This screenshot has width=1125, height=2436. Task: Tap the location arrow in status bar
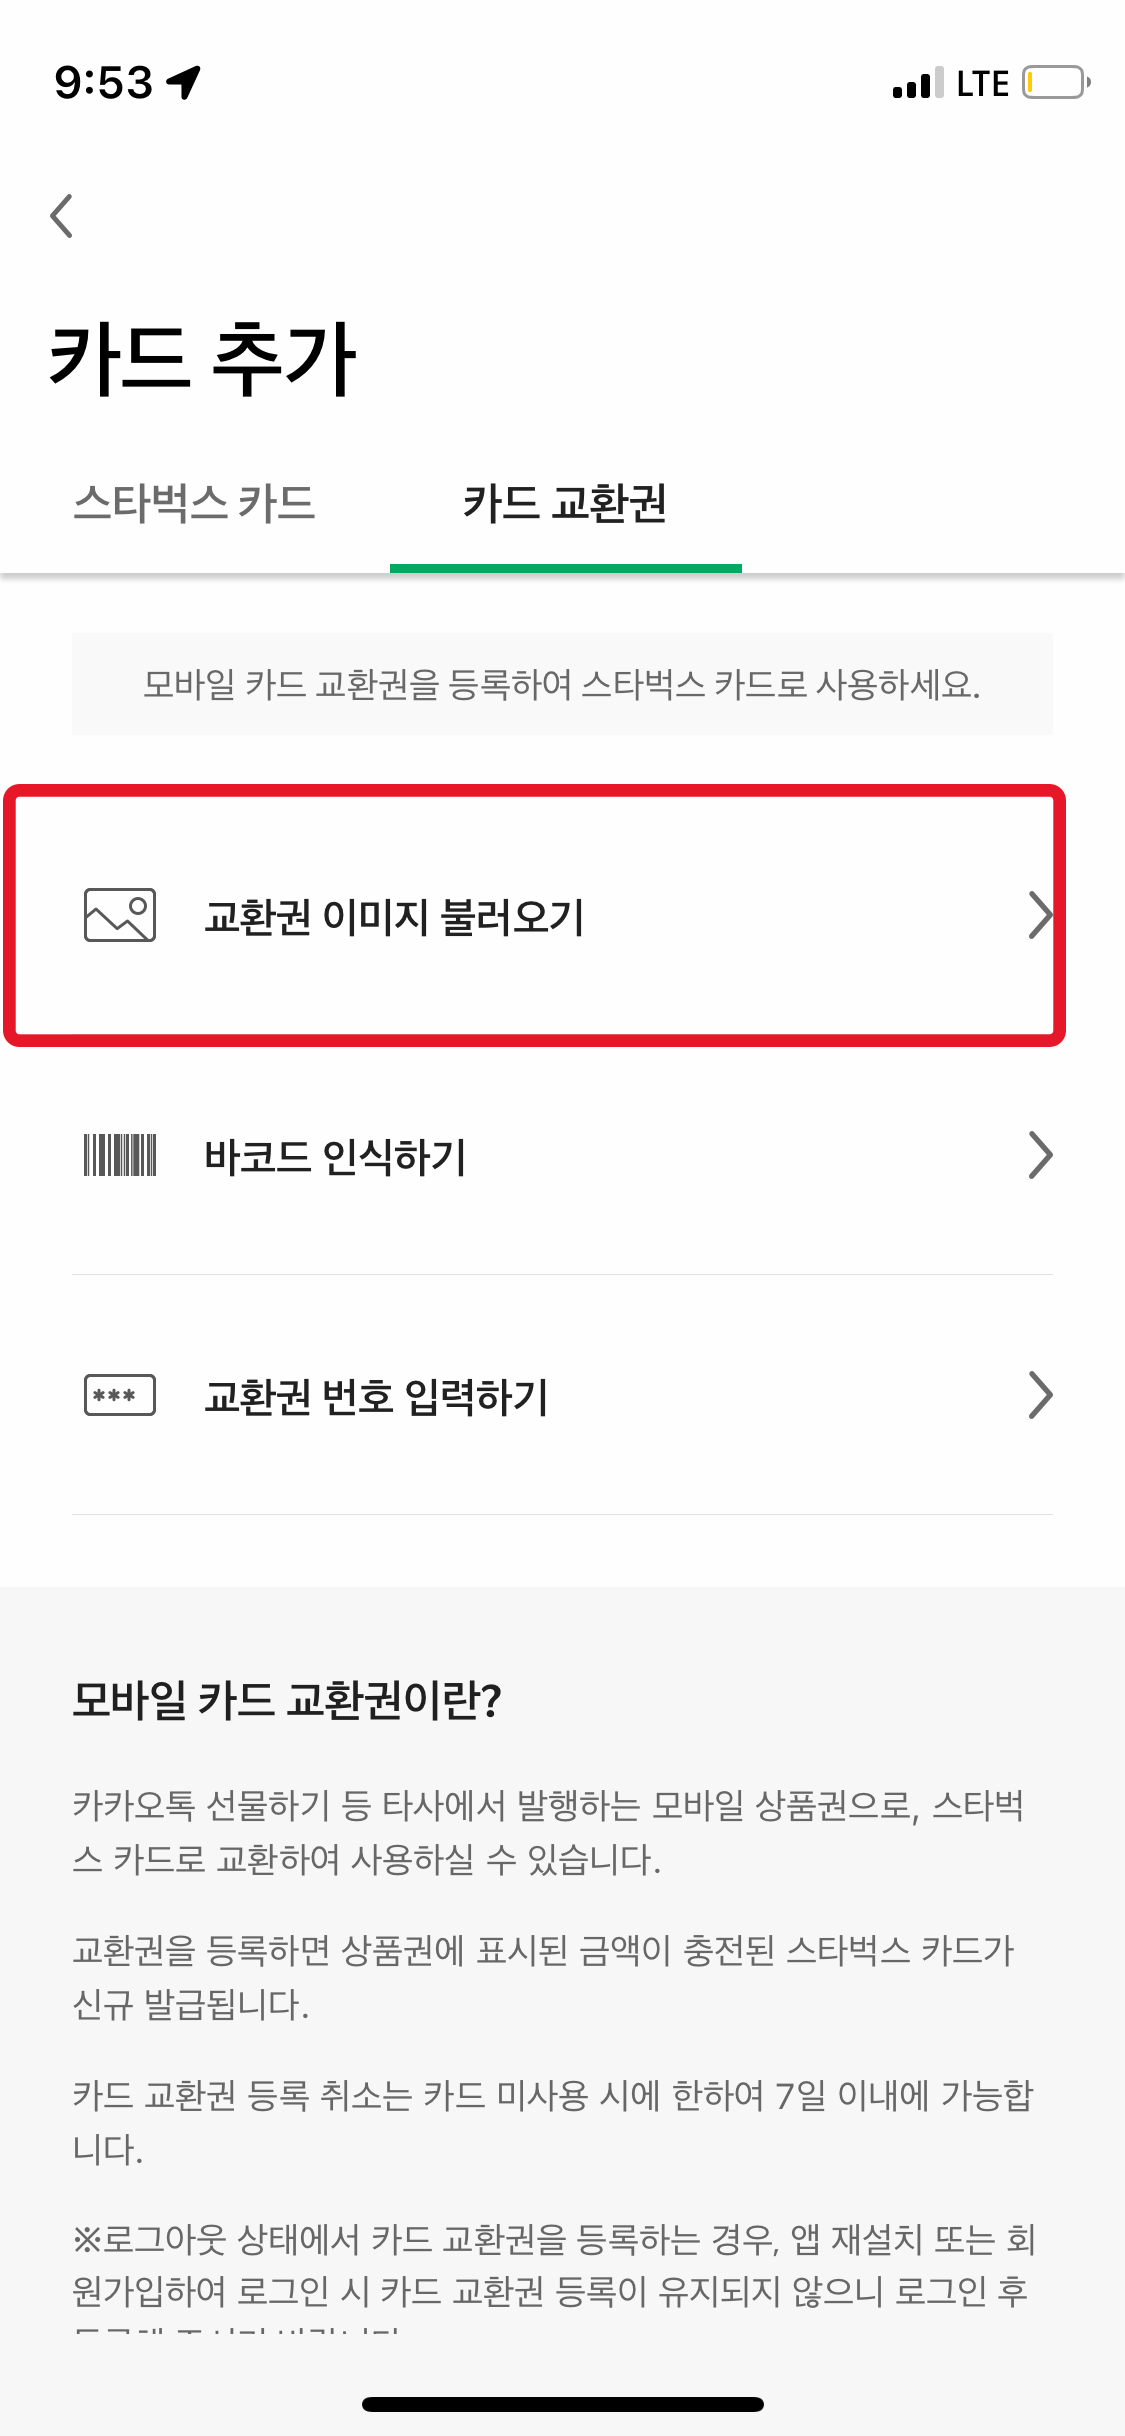point(184,82)
